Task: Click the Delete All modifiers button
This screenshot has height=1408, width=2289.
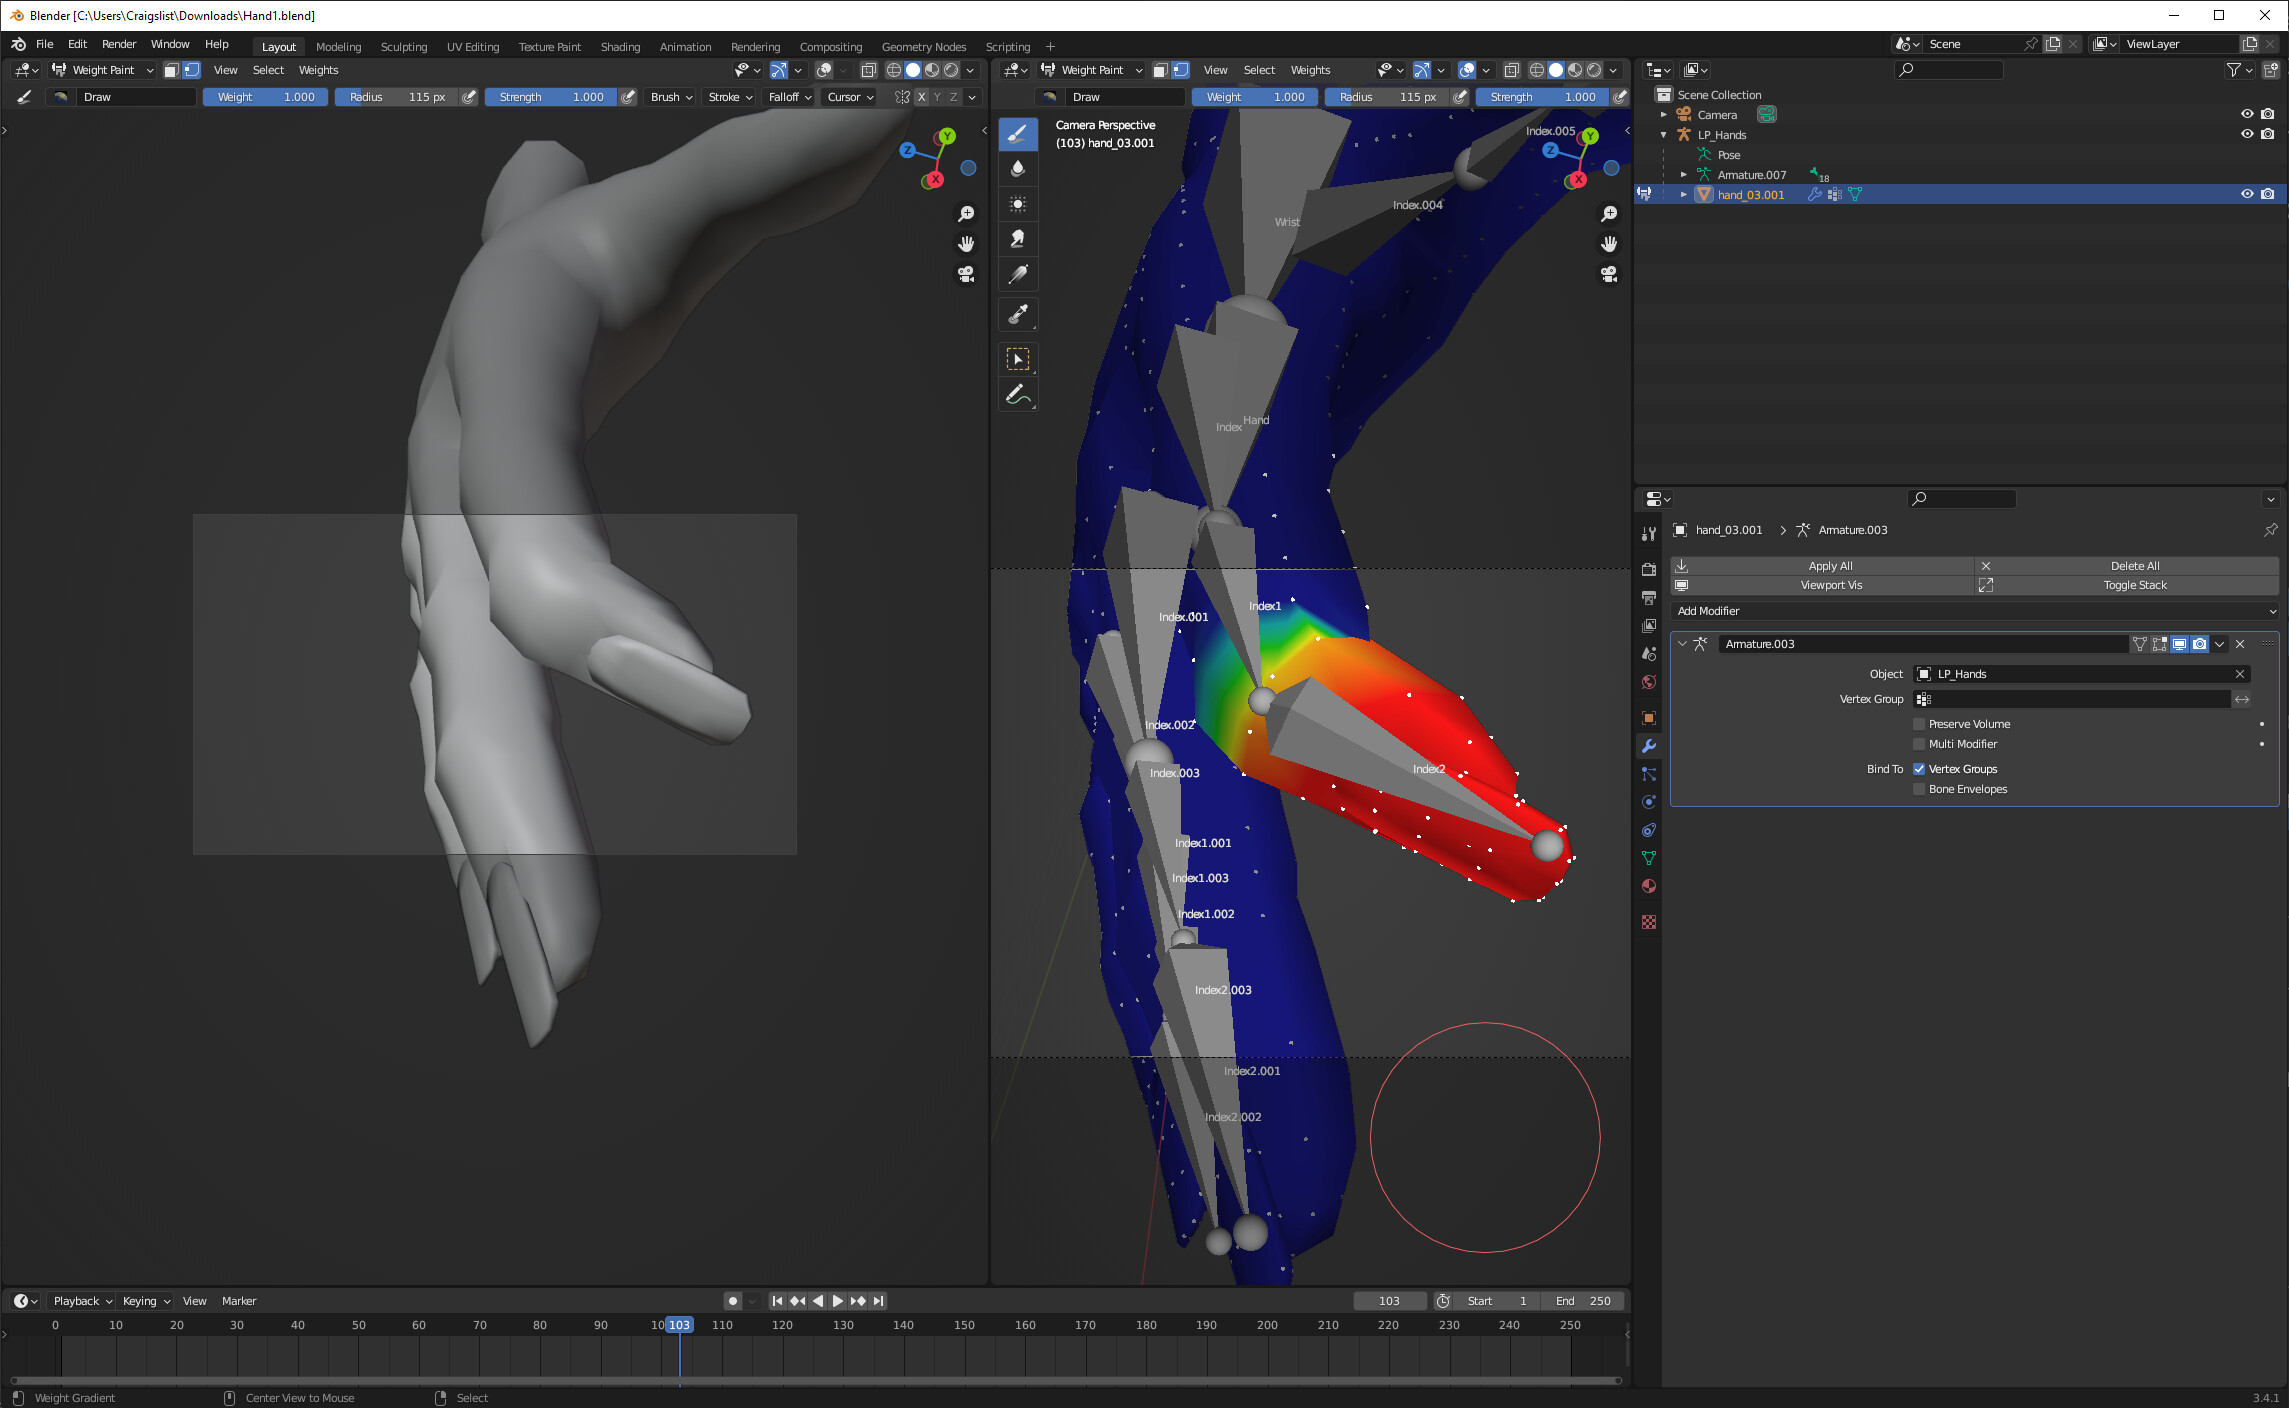Action: (x=2127, y=566)
